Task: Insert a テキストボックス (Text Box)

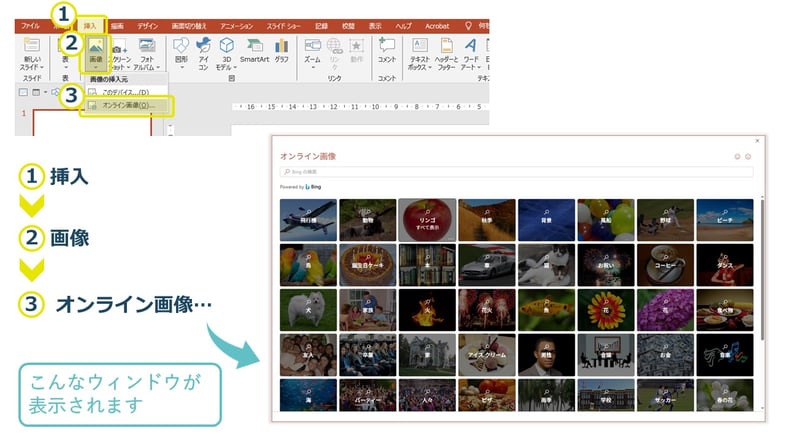Action: 419,53
